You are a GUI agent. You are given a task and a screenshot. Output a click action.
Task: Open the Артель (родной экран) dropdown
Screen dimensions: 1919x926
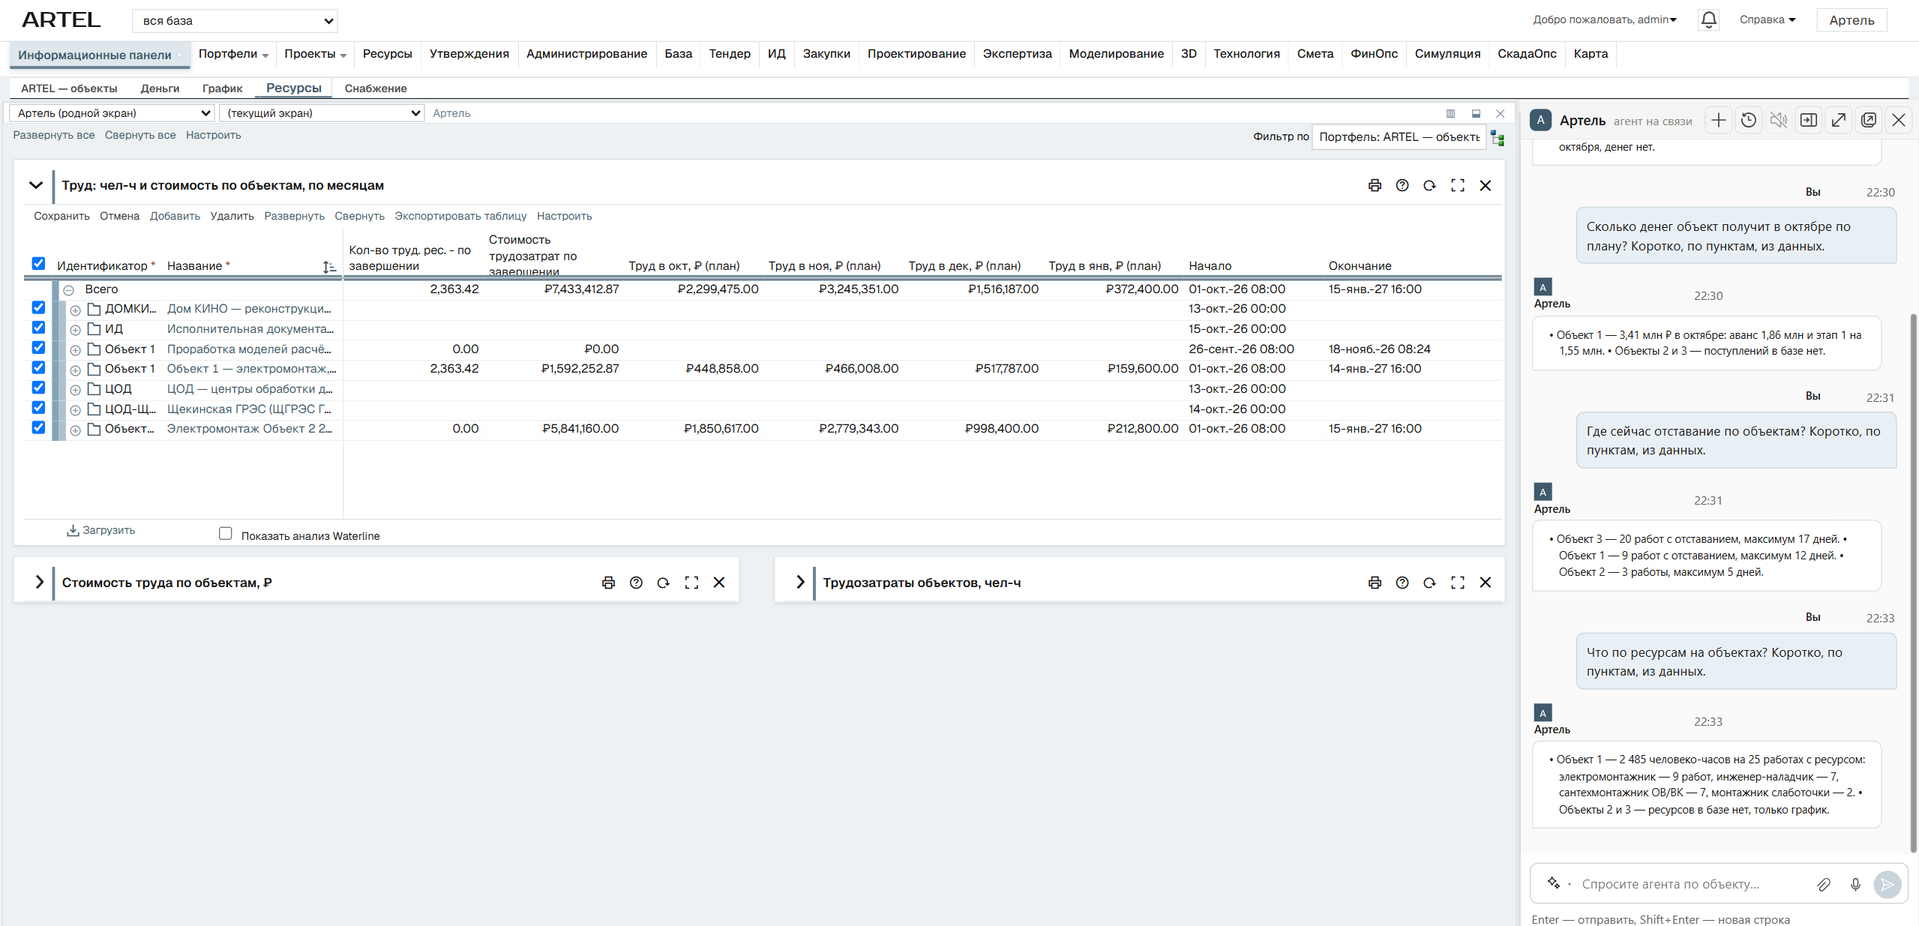pyautogui.click(x=111, y=113)
